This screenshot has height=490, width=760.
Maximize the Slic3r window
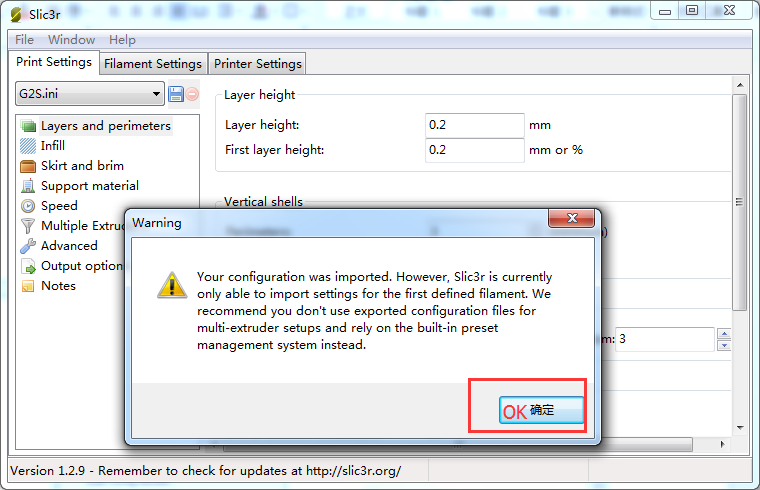(x=692, y=10)
